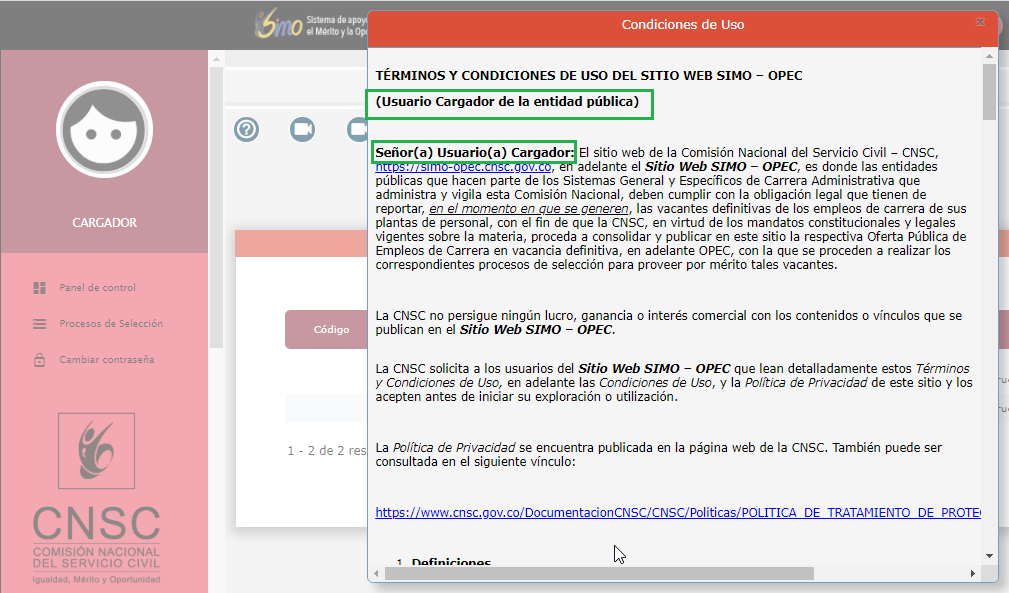The image size is (1009, 593).
Task: Click the Procesos de Selección list icon
Action: pyautogui.click(x=40, y=324)
